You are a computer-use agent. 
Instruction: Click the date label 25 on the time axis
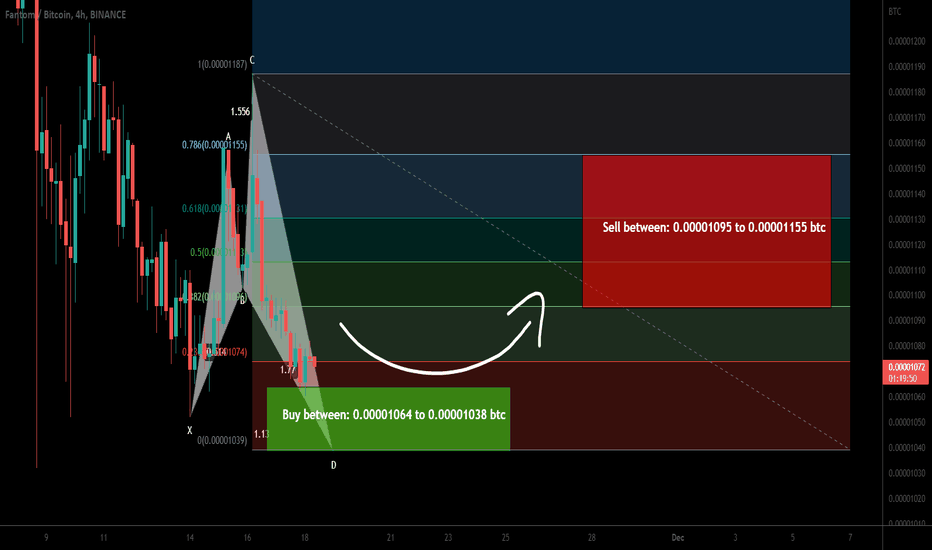pos(505,538)
